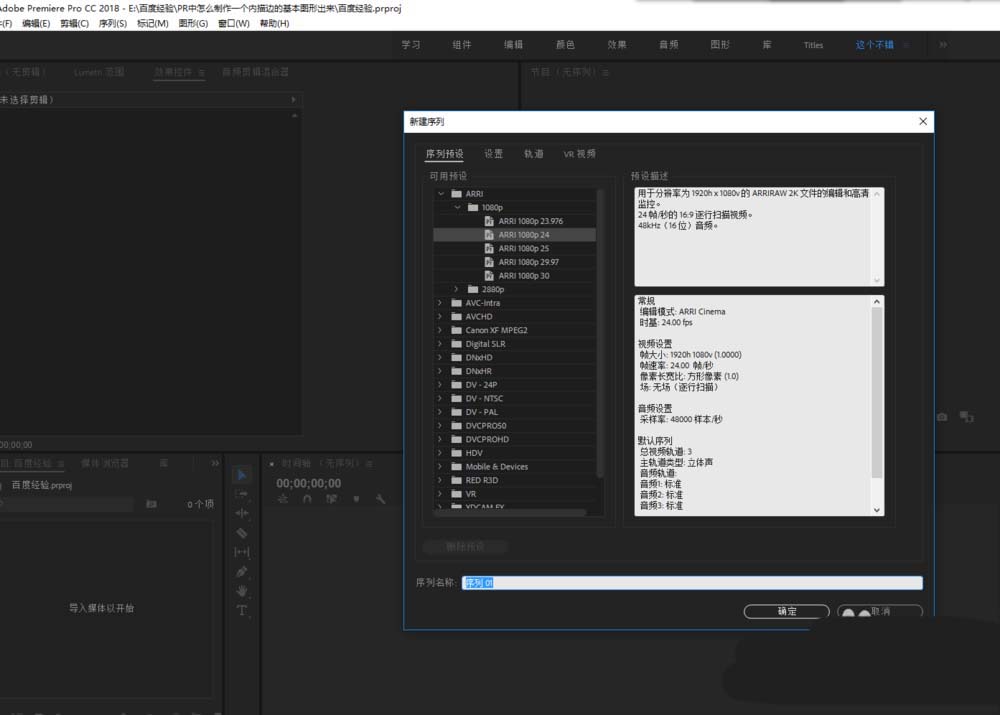Switch to the Titles workspace
The height and width of the screenshot is (715, 1000).
click(x=813, y=45)
